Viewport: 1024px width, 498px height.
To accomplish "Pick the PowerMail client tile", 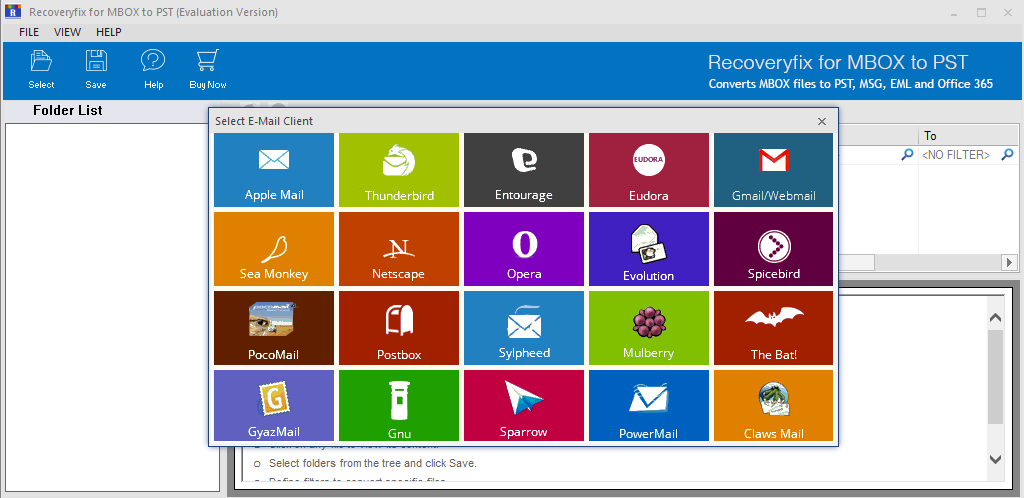I will [x=648, y=405].
